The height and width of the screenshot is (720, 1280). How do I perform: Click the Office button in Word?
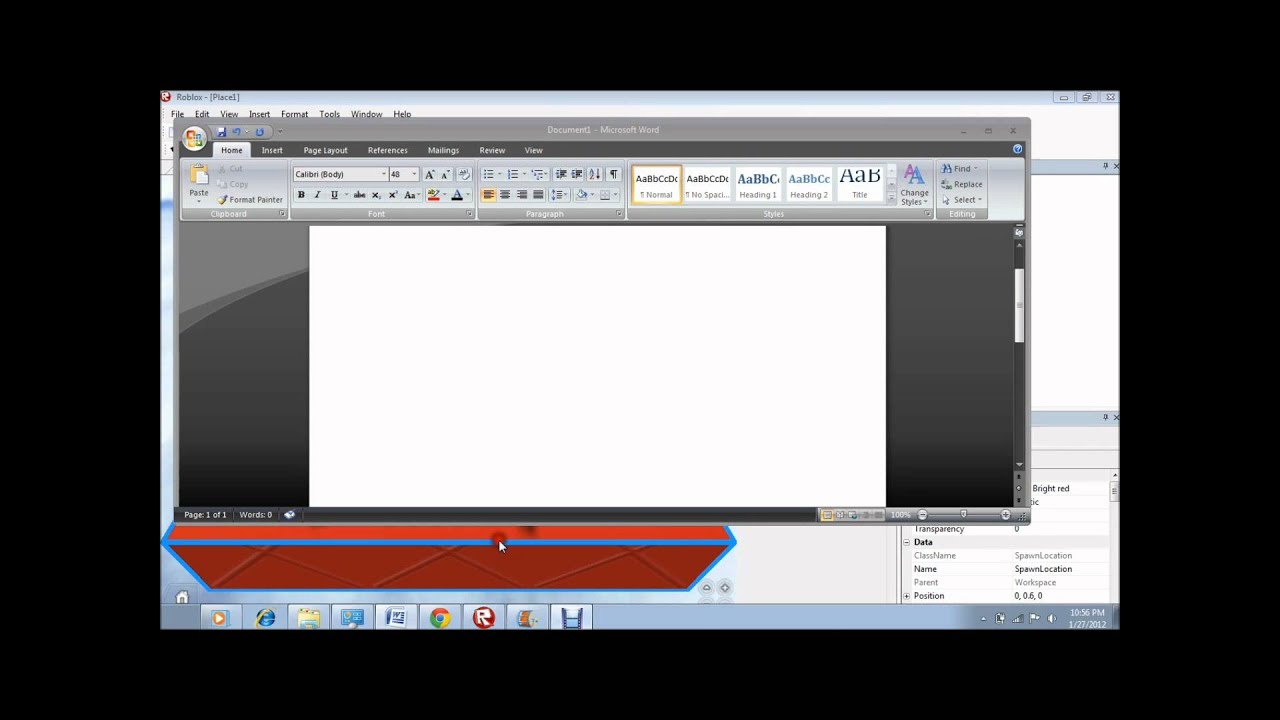coord(194,138)
